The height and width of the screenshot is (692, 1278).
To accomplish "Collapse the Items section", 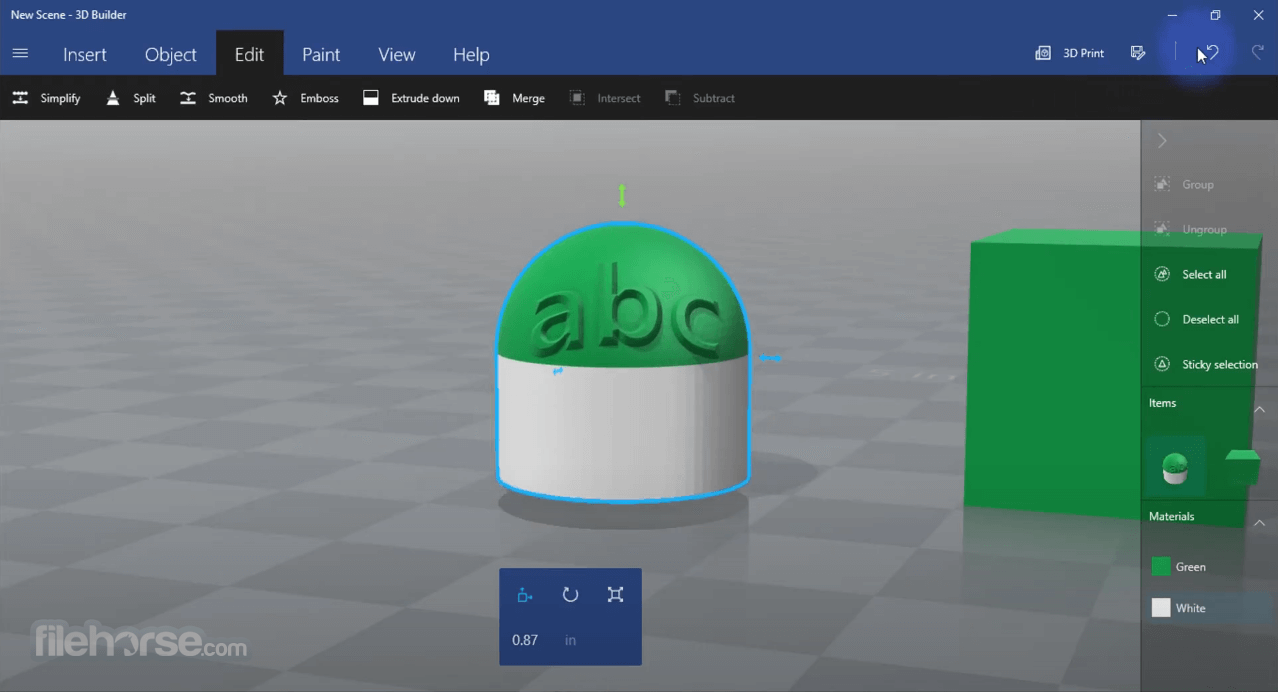I will 1259,409.
